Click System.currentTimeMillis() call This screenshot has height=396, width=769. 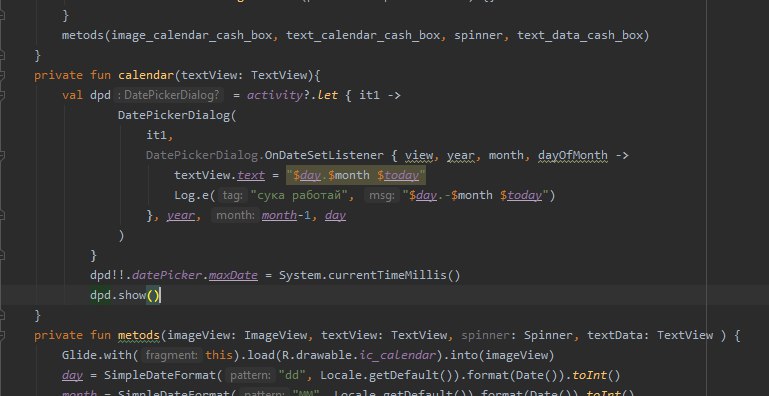[x=370, y=275]
